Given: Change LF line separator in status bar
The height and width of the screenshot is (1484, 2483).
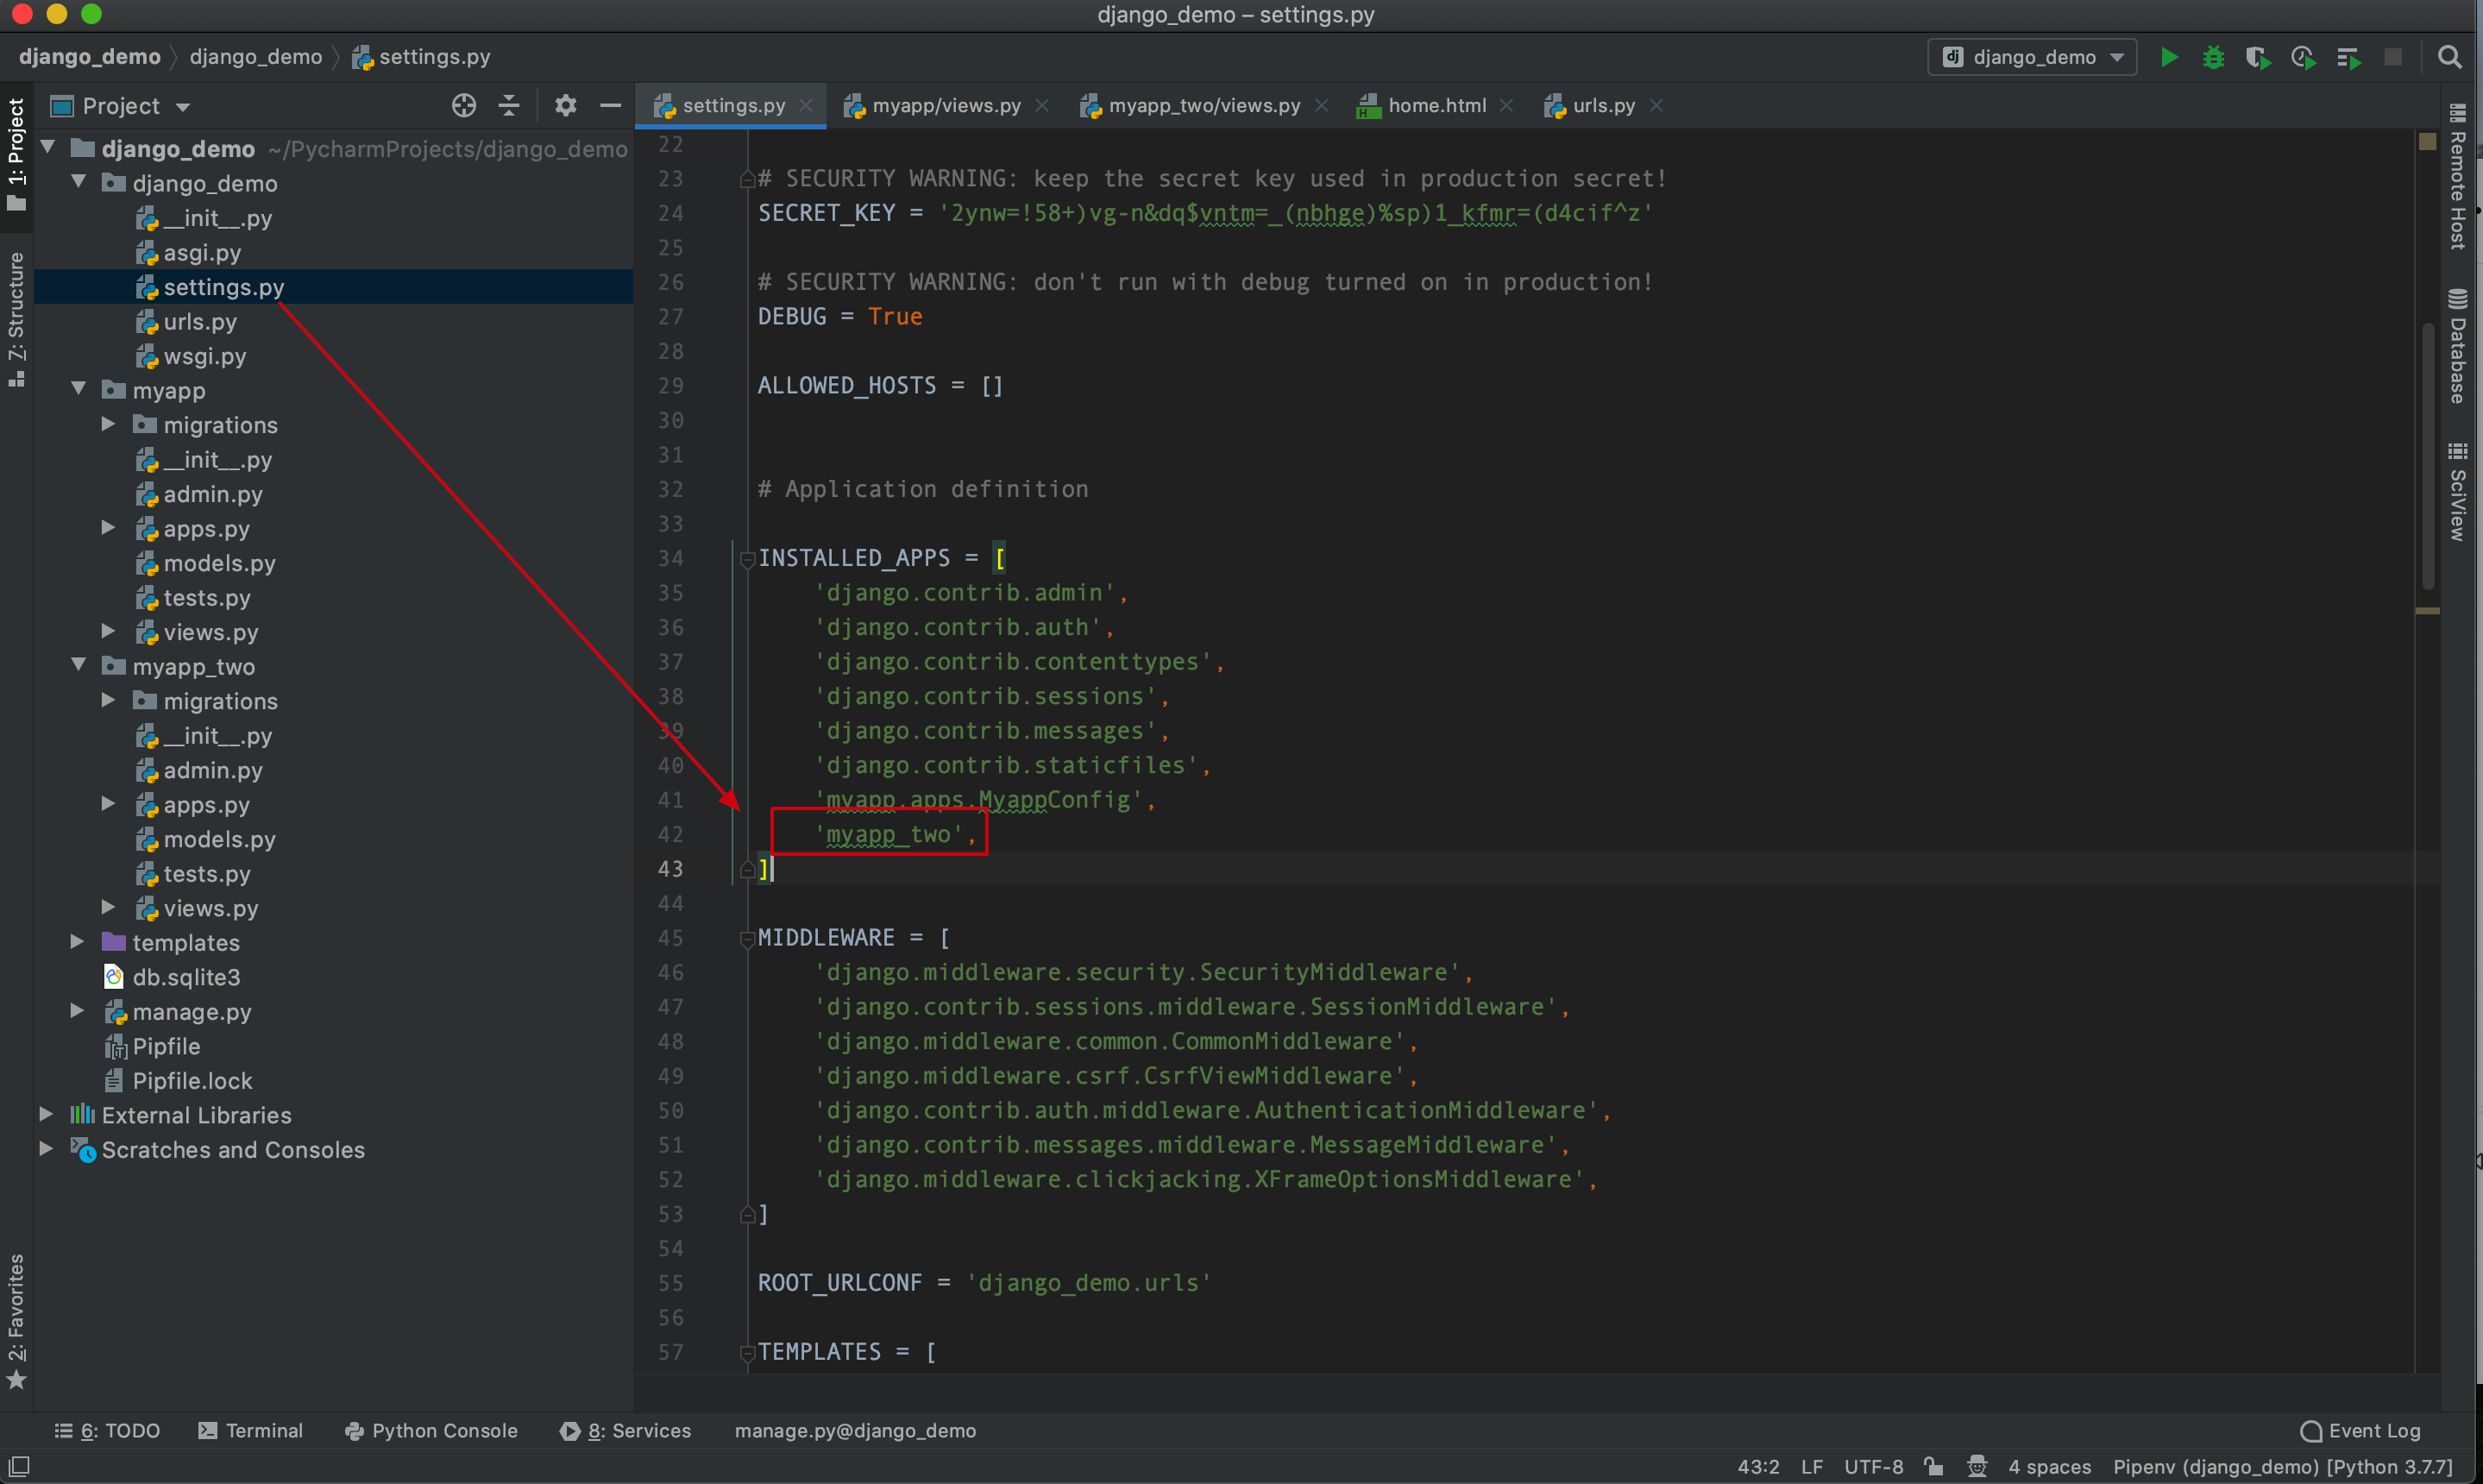Looking at the screenshot, I should [1812, 1466].
